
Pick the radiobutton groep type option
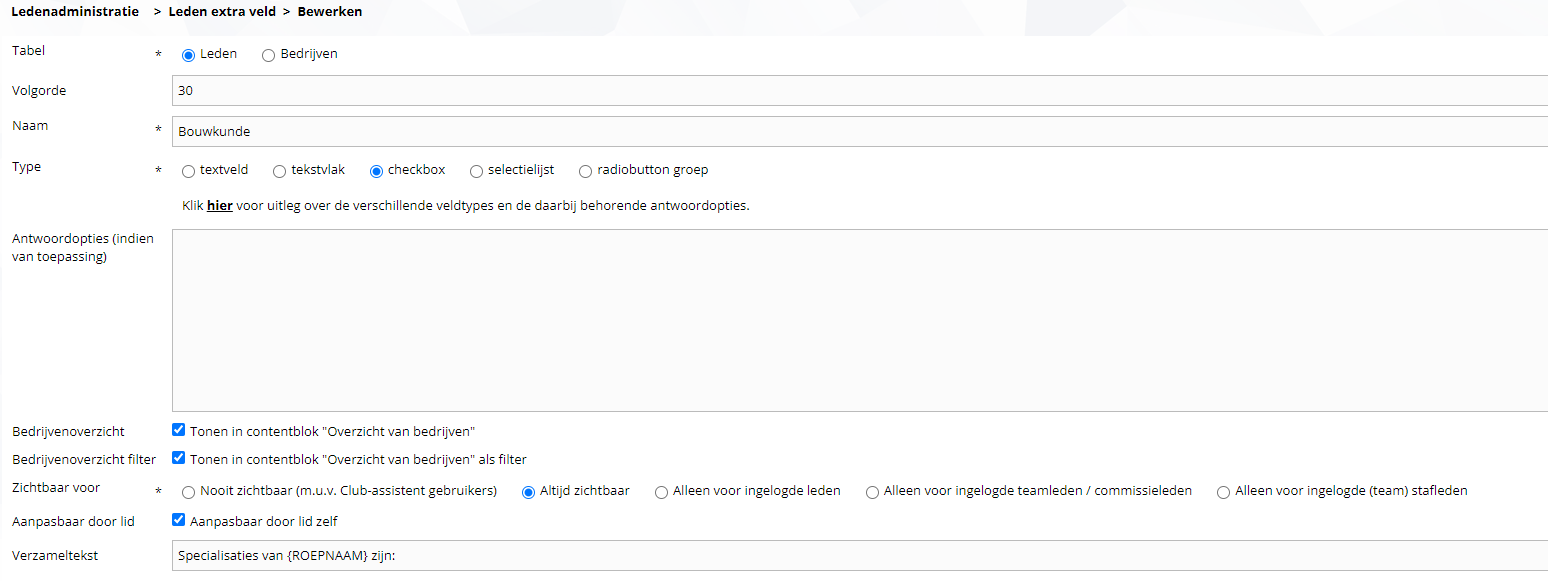tap(585, 171)
